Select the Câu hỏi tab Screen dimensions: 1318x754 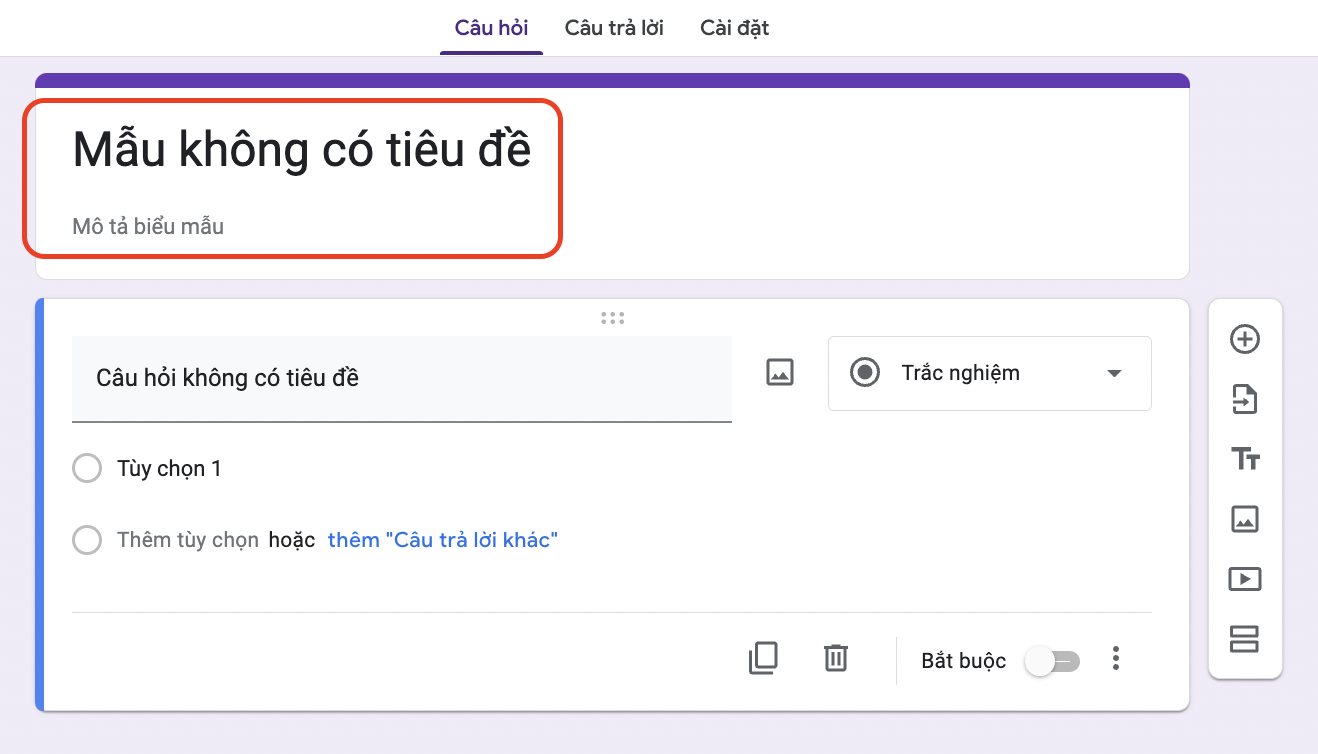491,27
